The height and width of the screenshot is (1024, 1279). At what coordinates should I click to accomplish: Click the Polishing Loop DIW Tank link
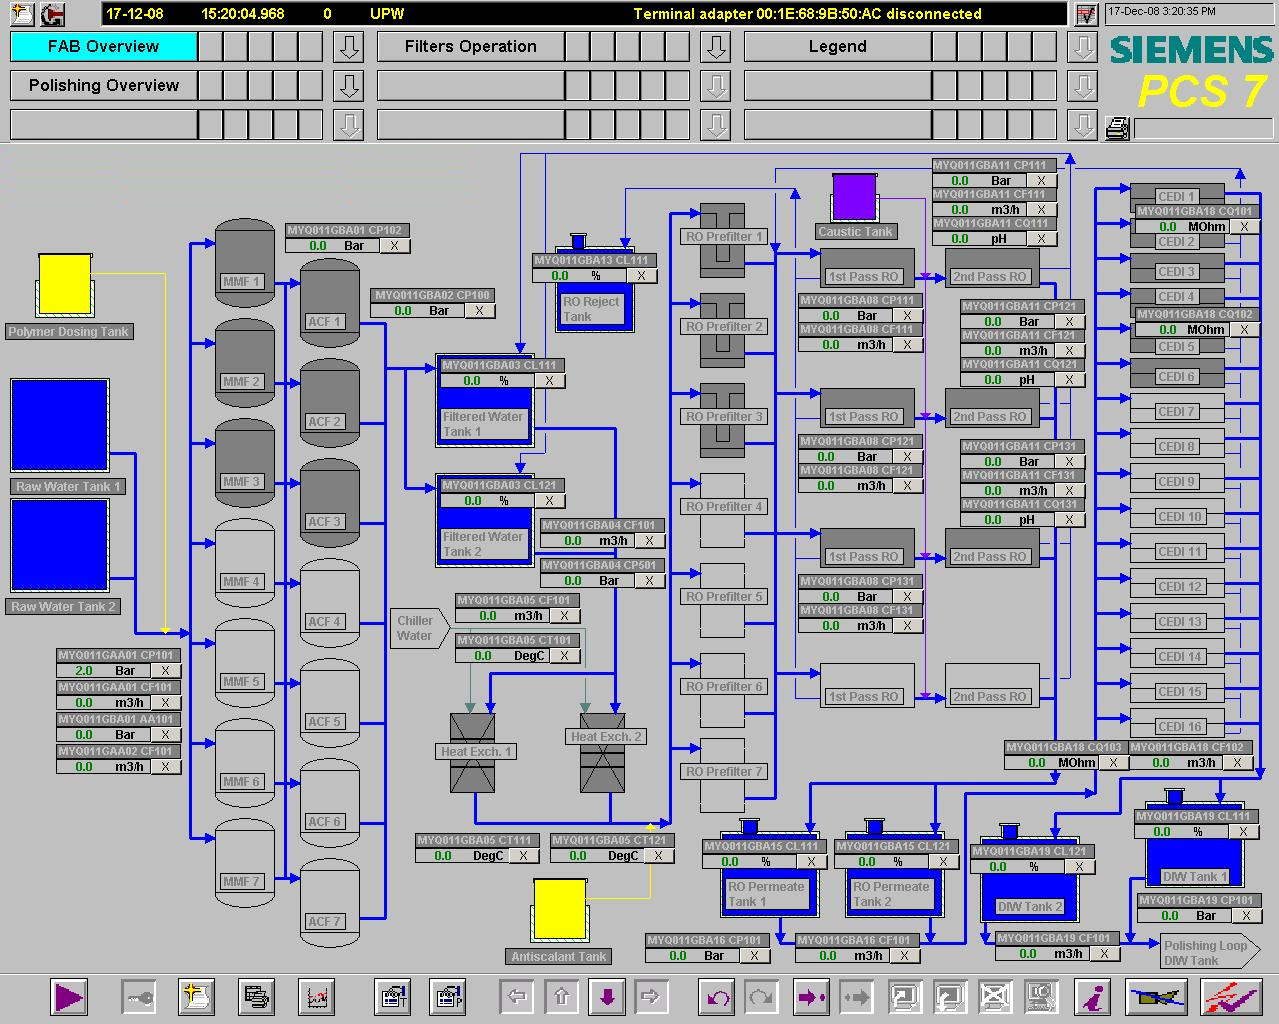(x=1206, y=952)
